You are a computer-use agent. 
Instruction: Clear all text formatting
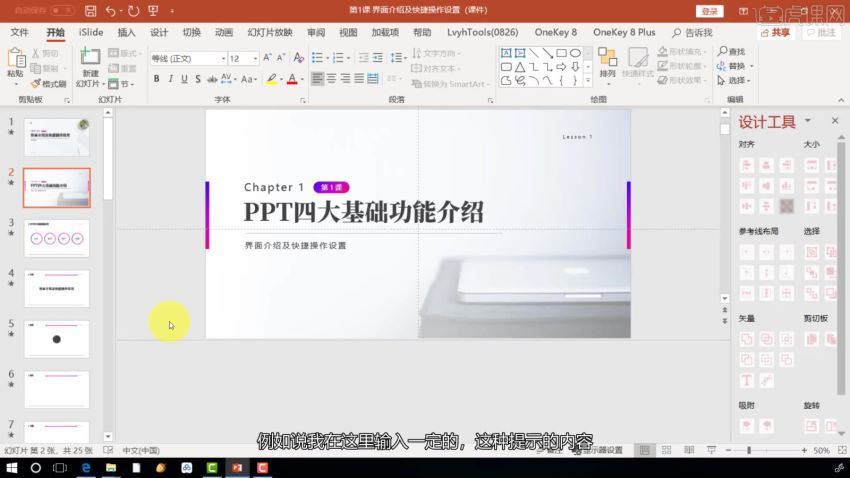(x=298, y=57)
